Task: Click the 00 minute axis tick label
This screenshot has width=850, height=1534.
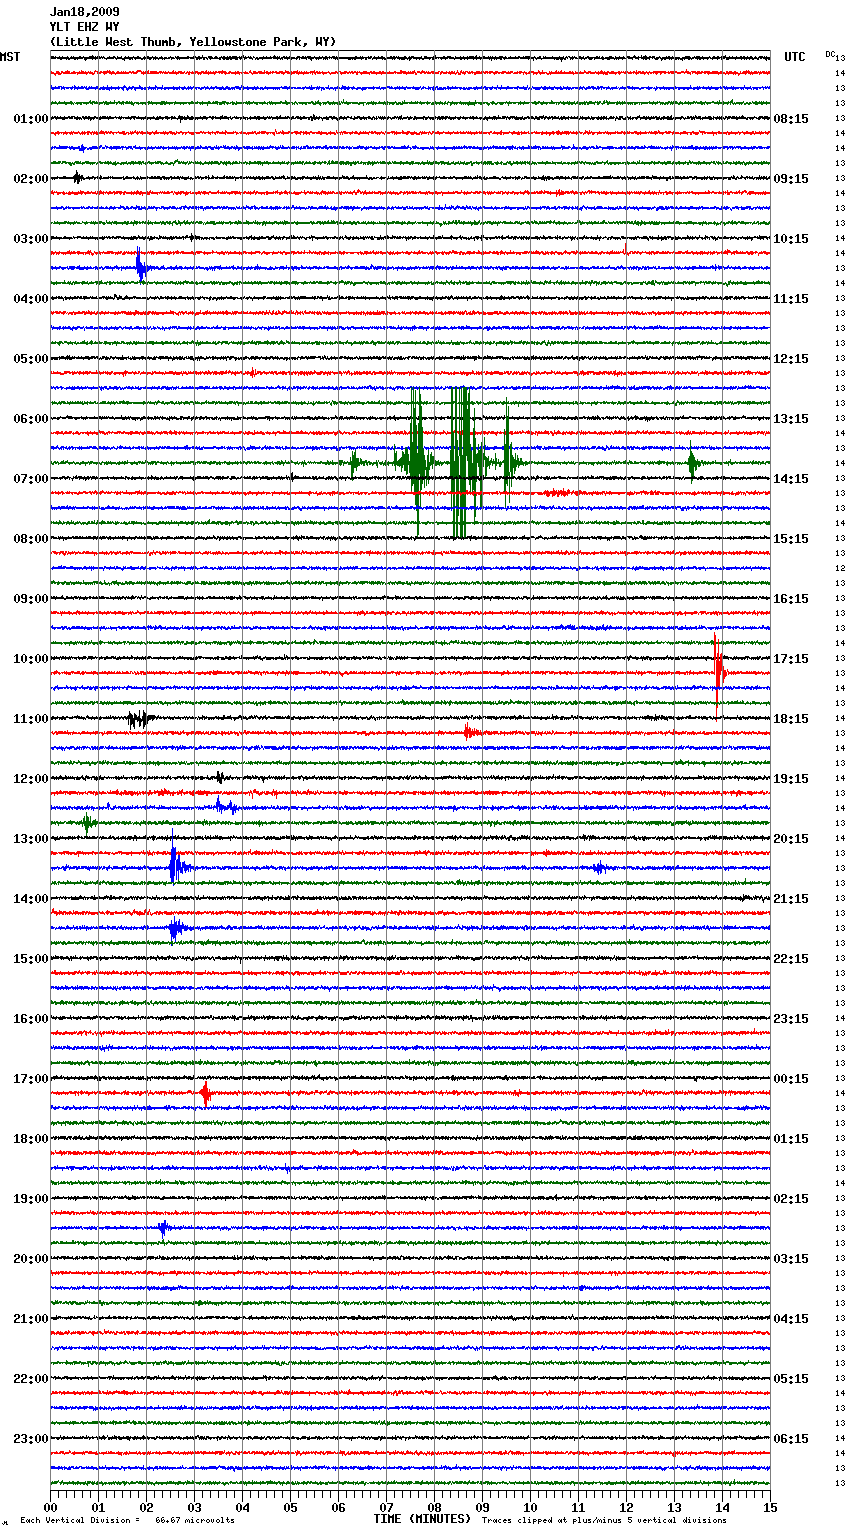Action: [x=50, y=1507]
